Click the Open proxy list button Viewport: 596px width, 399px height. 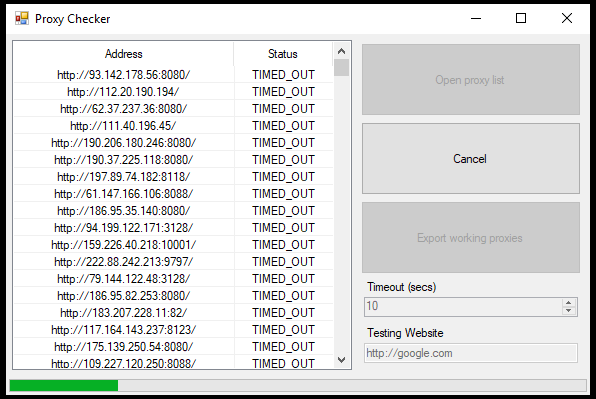(x=471, y=79)
